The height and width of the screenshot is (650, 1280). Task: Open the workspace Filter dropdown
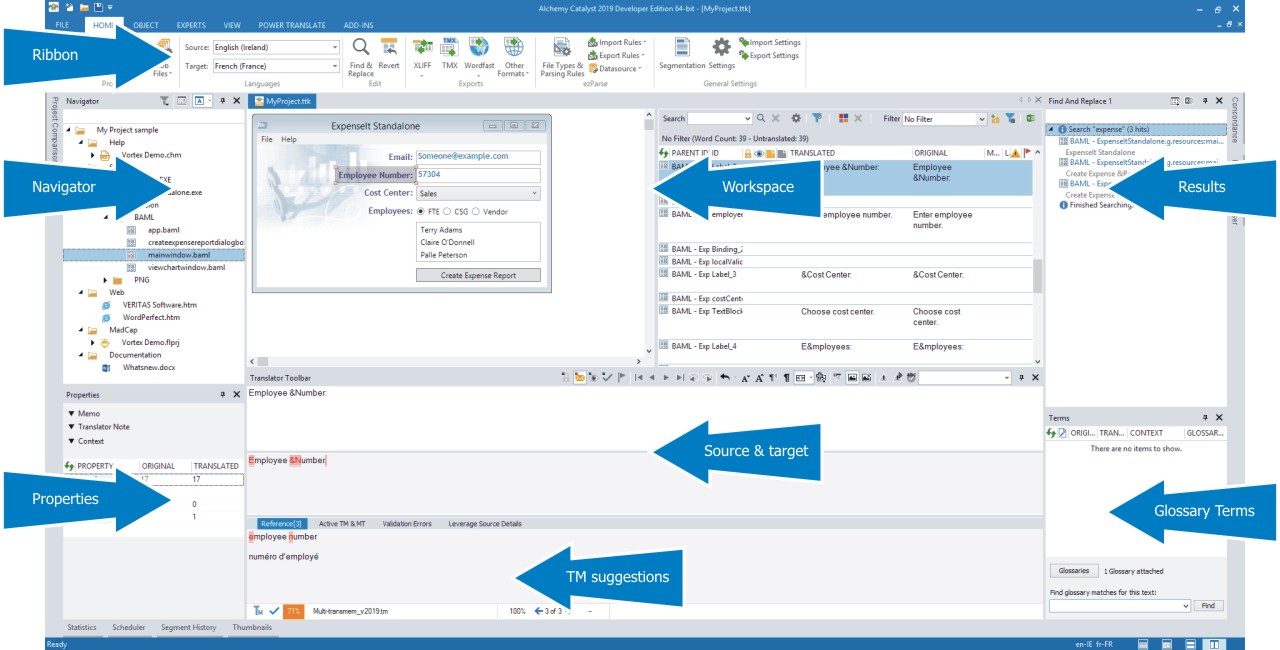[944, 119]
